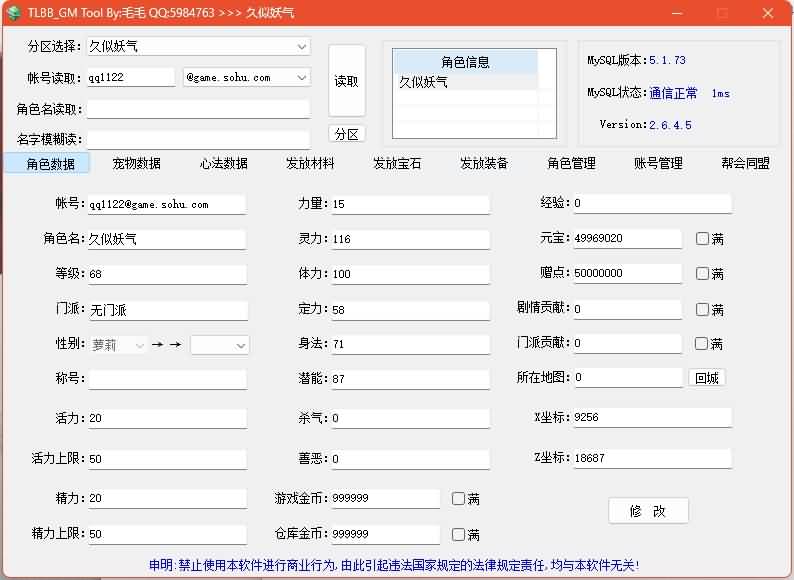Open the 性别 萝莉 dropdown
Screen dimensions: 794x580
118,345
